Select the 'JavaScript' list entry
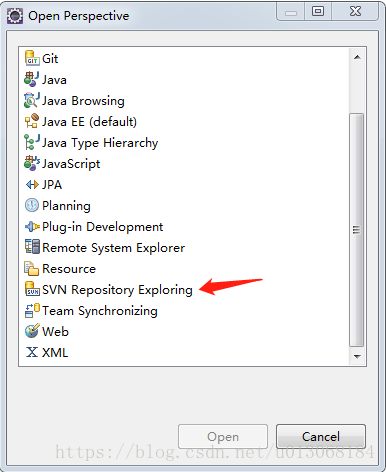 pyautogui.click(x=71, y=164)
